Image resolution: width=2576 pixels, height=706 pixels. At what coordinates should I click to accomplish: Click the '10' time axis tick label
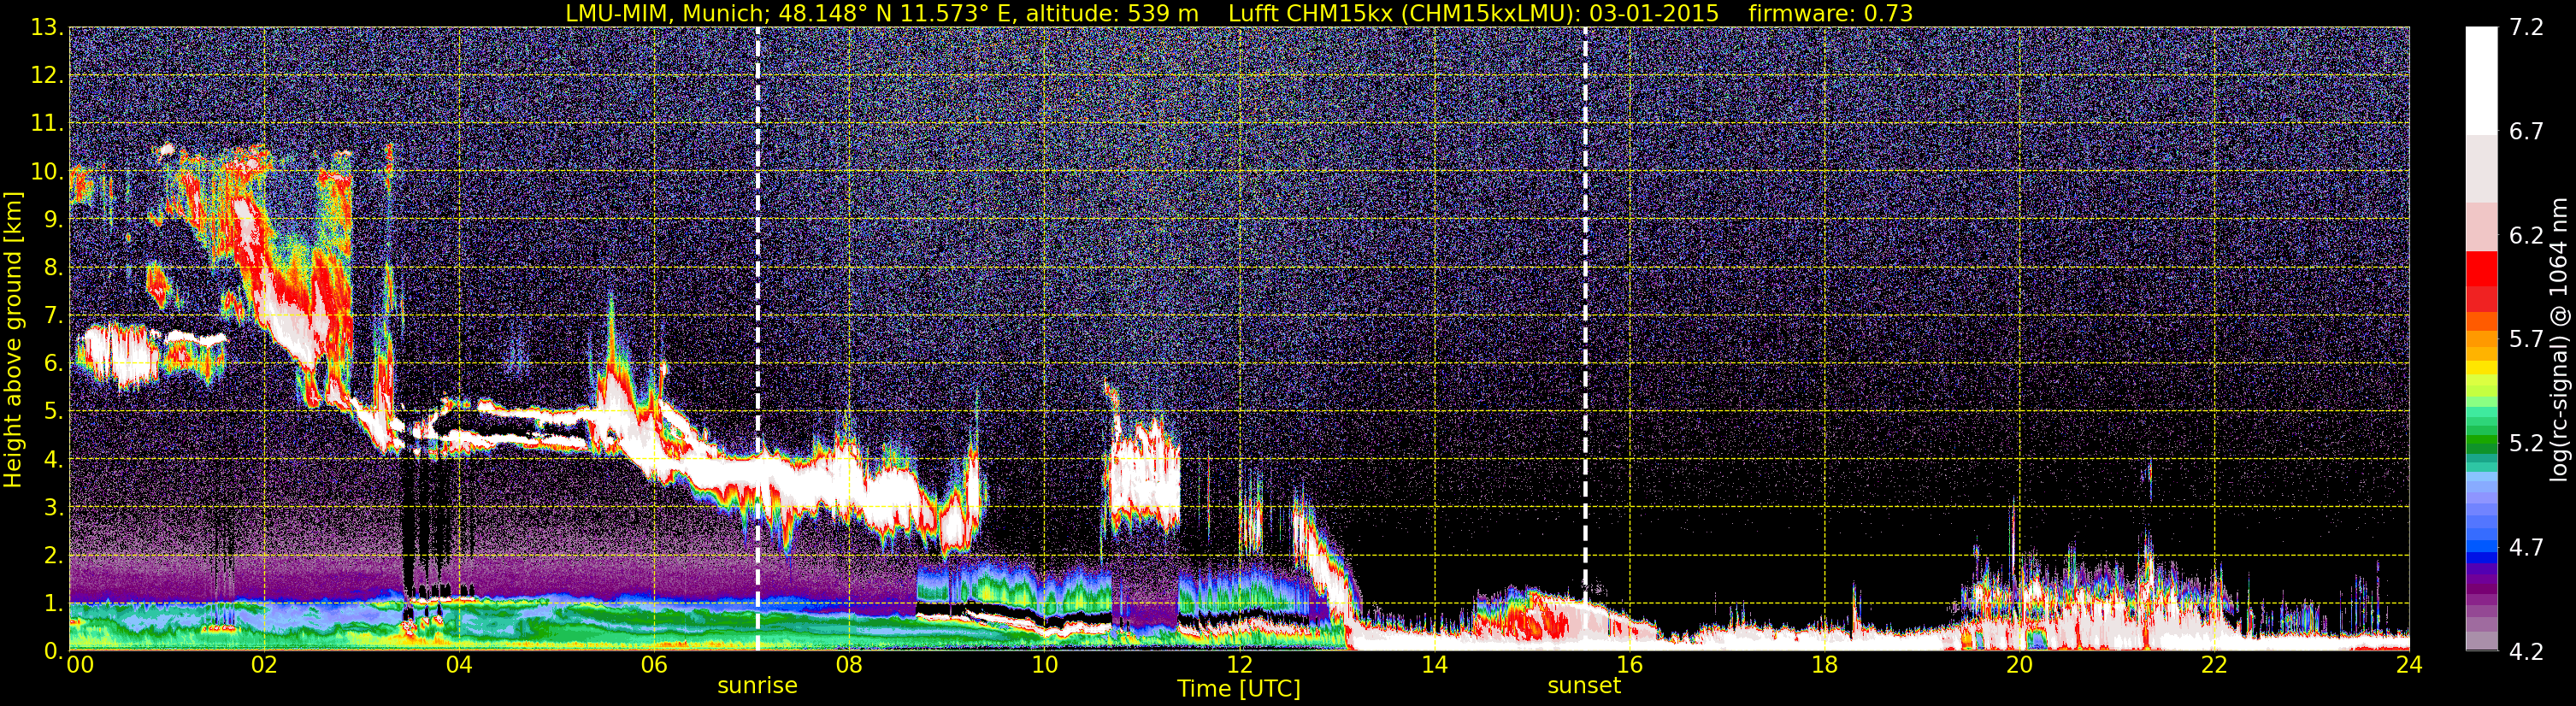pos(1044,665)
